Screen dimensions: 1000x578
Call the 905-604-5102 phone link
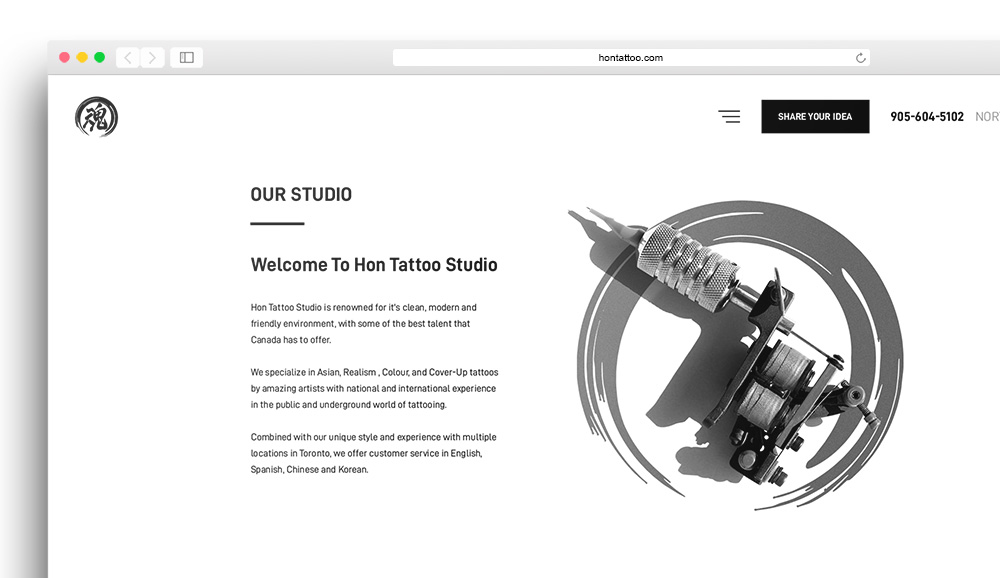[x=927, y=117]
